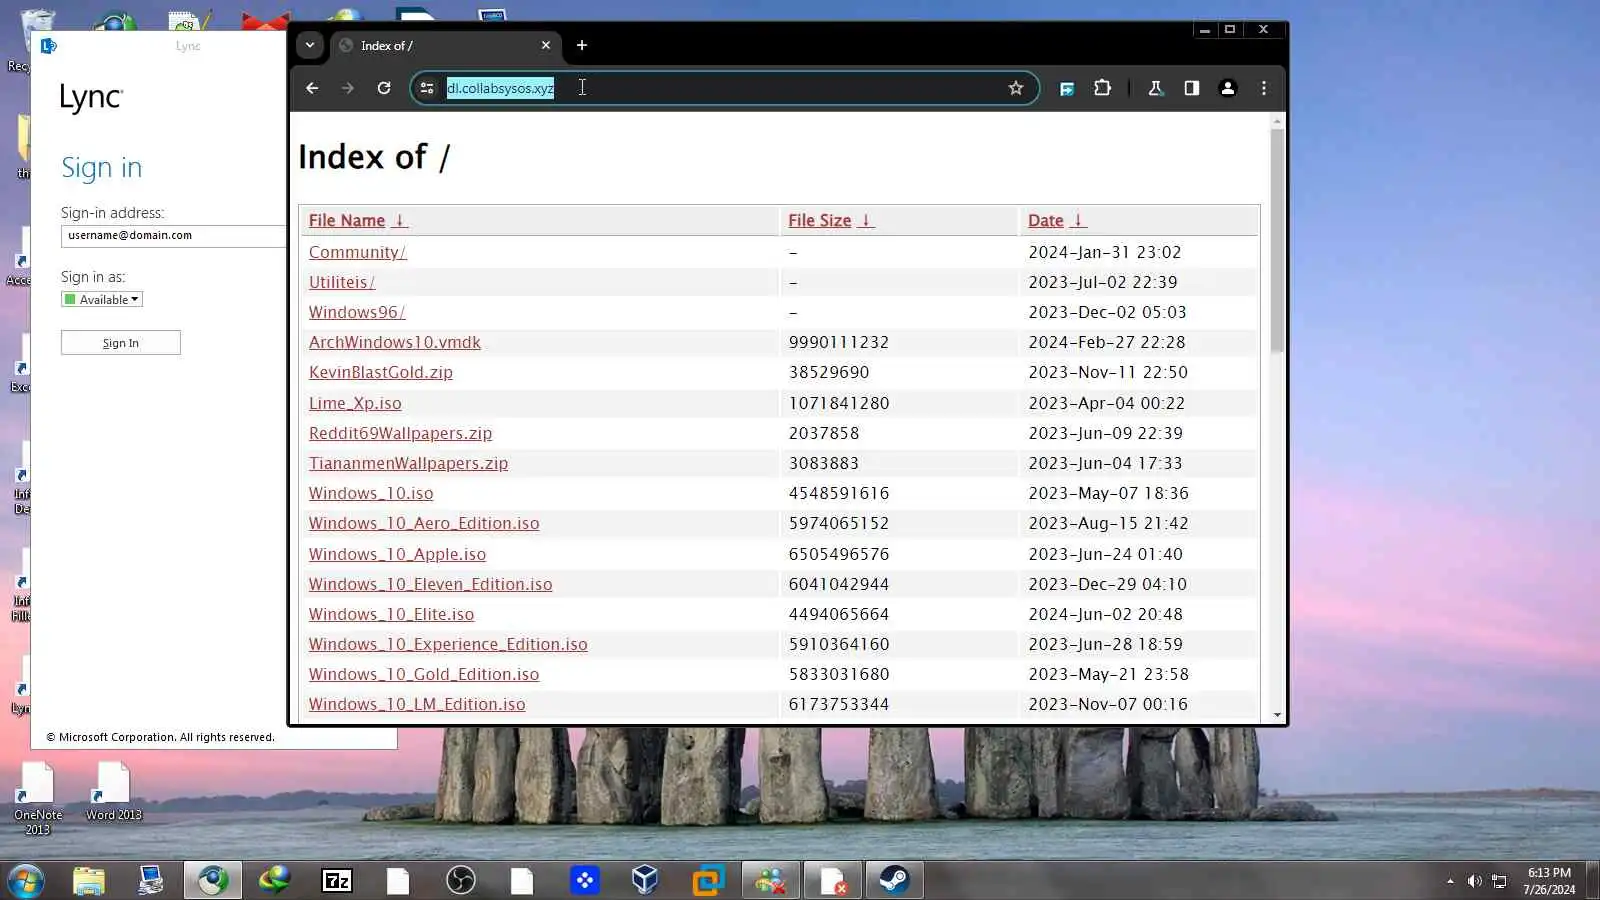Screen dimensions: 1600x900
Task: Expand the Lync Available status dropdown
Action: tap(102, 299)
